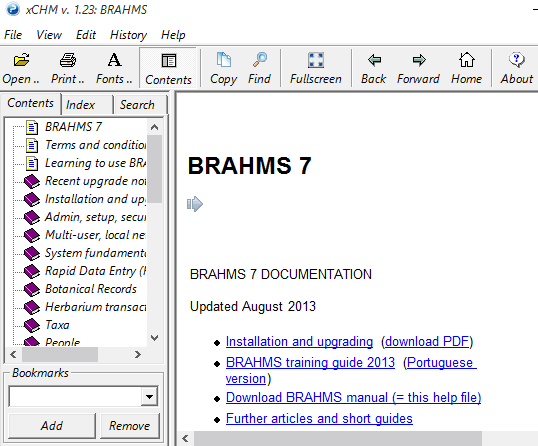The width and height of the screenshot is (538, 446).
Task: Click Recent upgrade notes book icon
Action: click(x=32, y=181)
